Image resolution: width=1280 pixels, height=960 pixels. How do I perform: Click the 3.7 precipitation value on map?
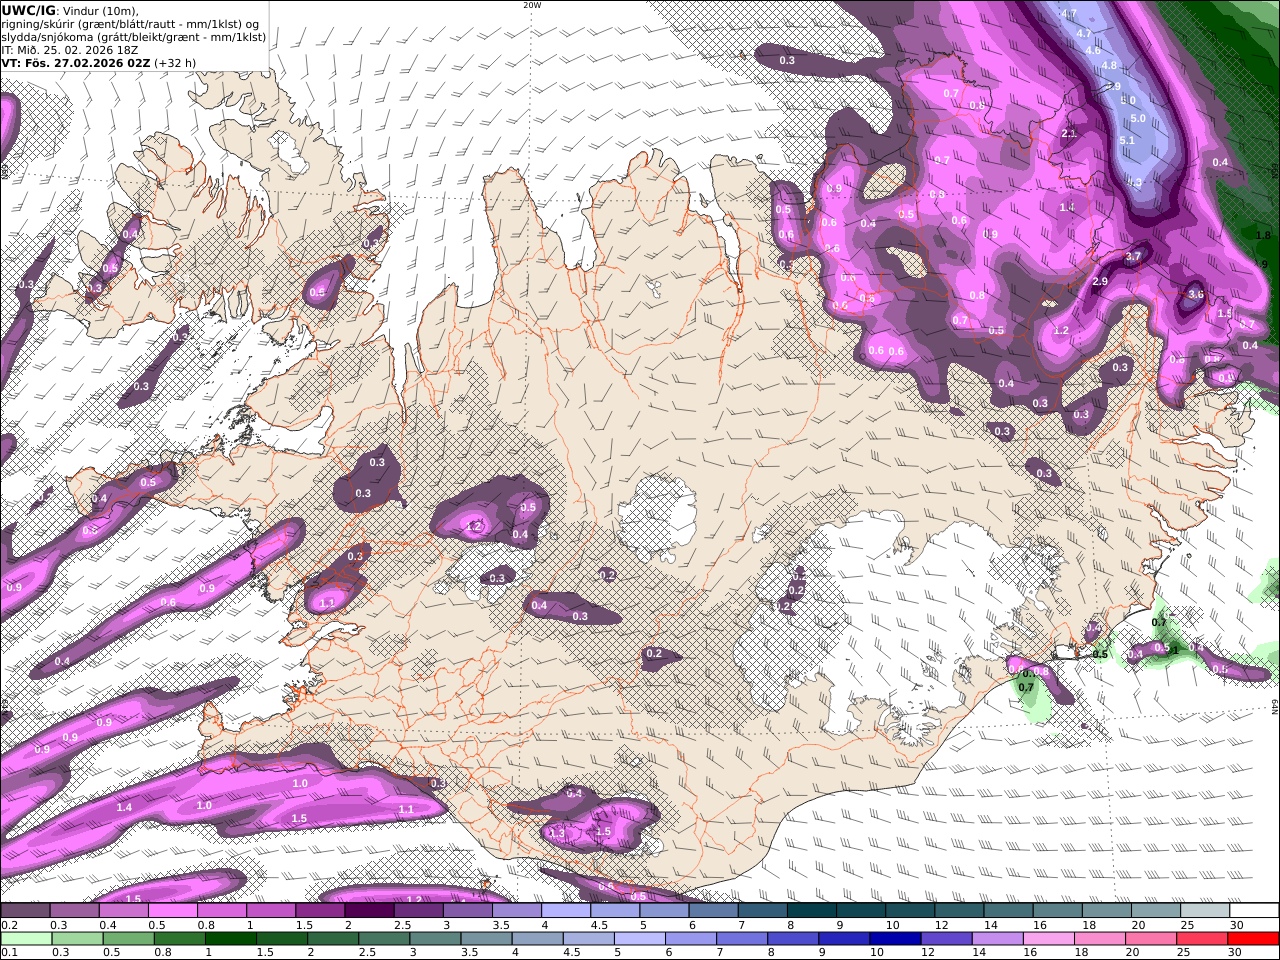pos(1133,257)
